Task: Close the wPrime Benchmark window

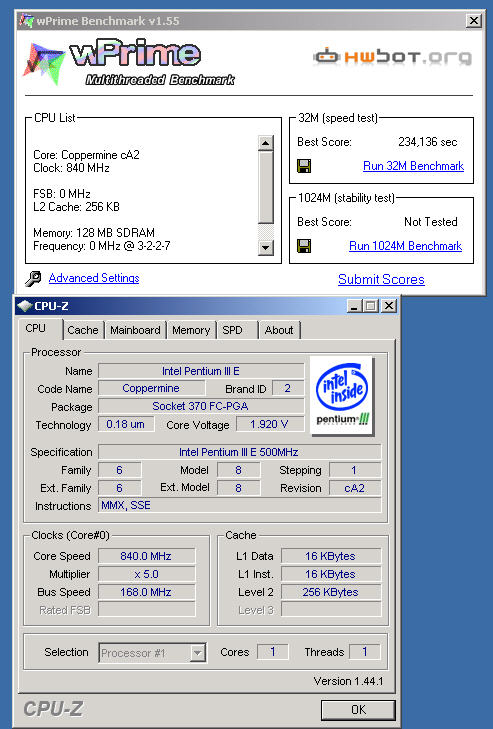Action: click(473, 20)
